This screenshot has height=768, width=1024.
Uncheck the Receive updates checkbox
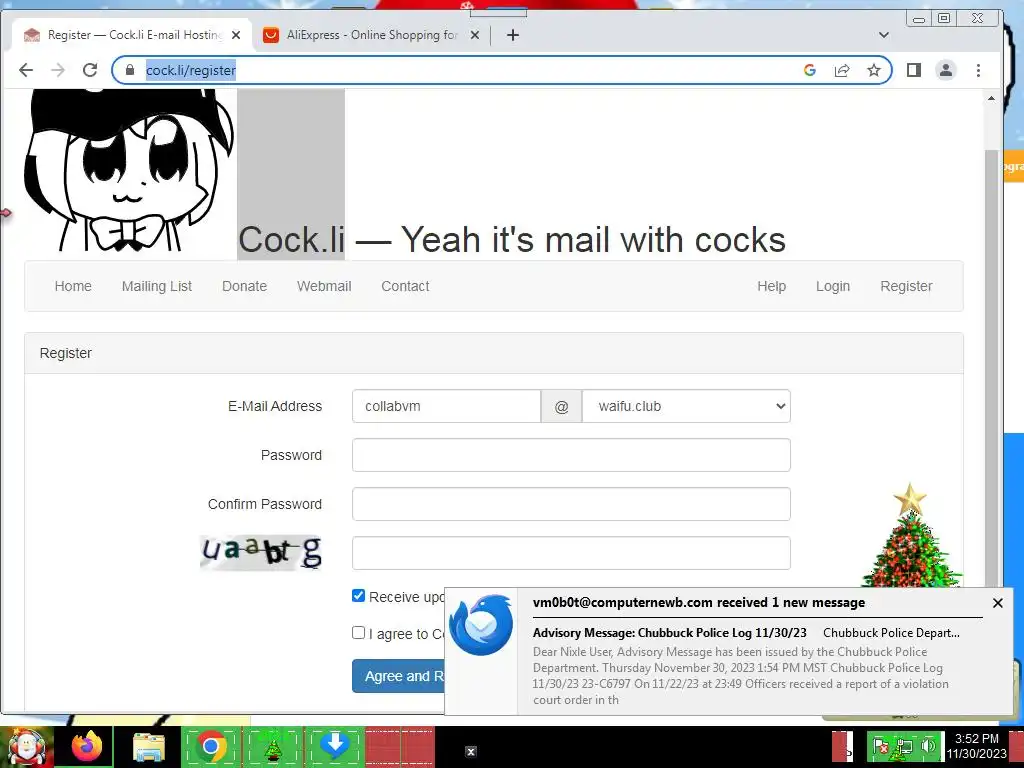click(358, 596)
